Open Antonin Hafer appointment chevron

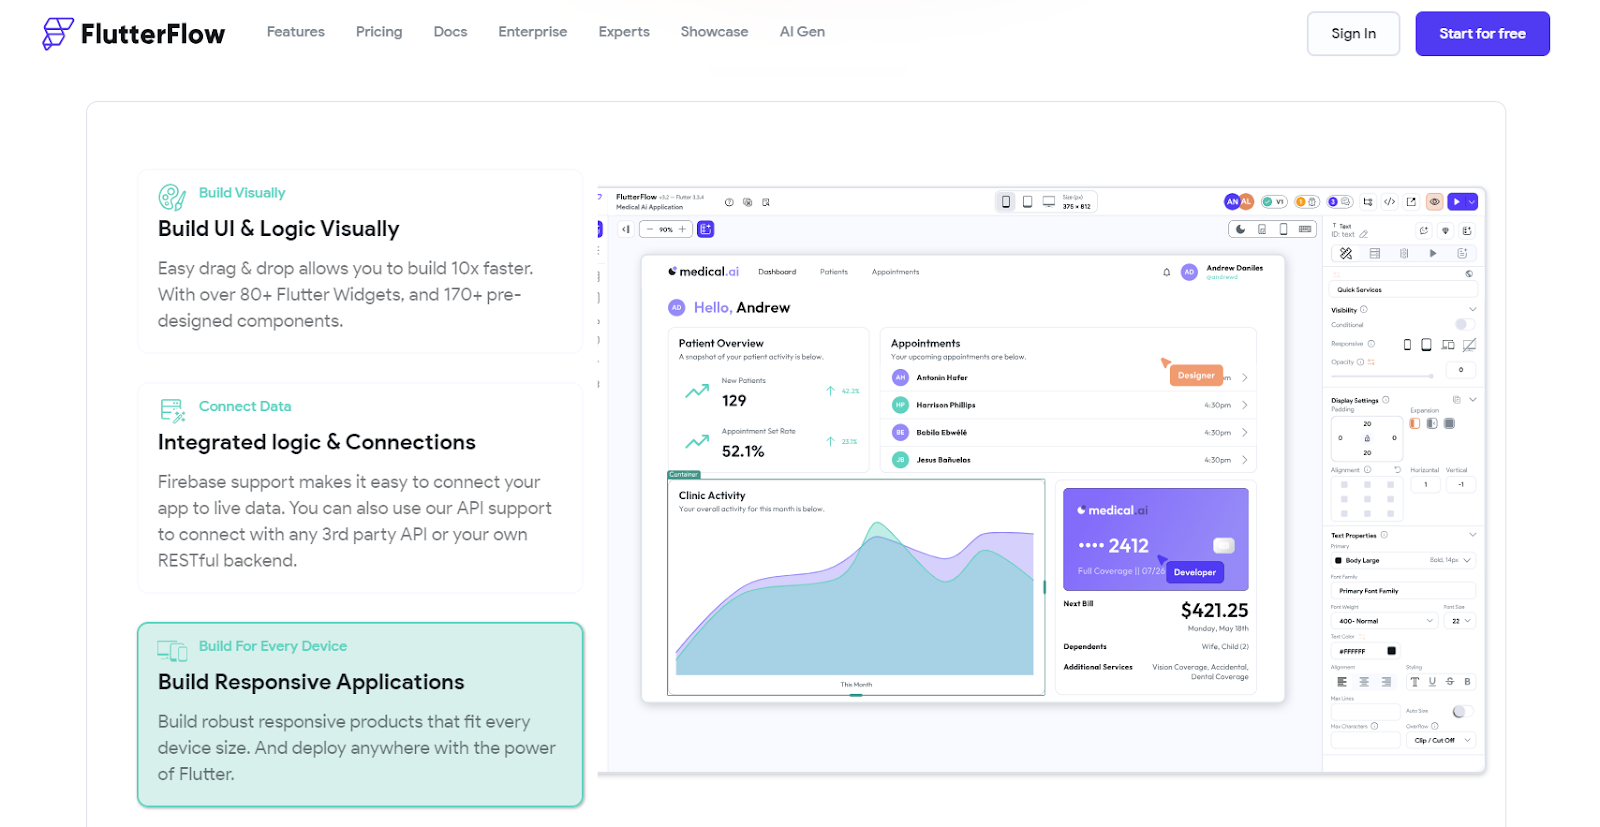pos(1244,378)
